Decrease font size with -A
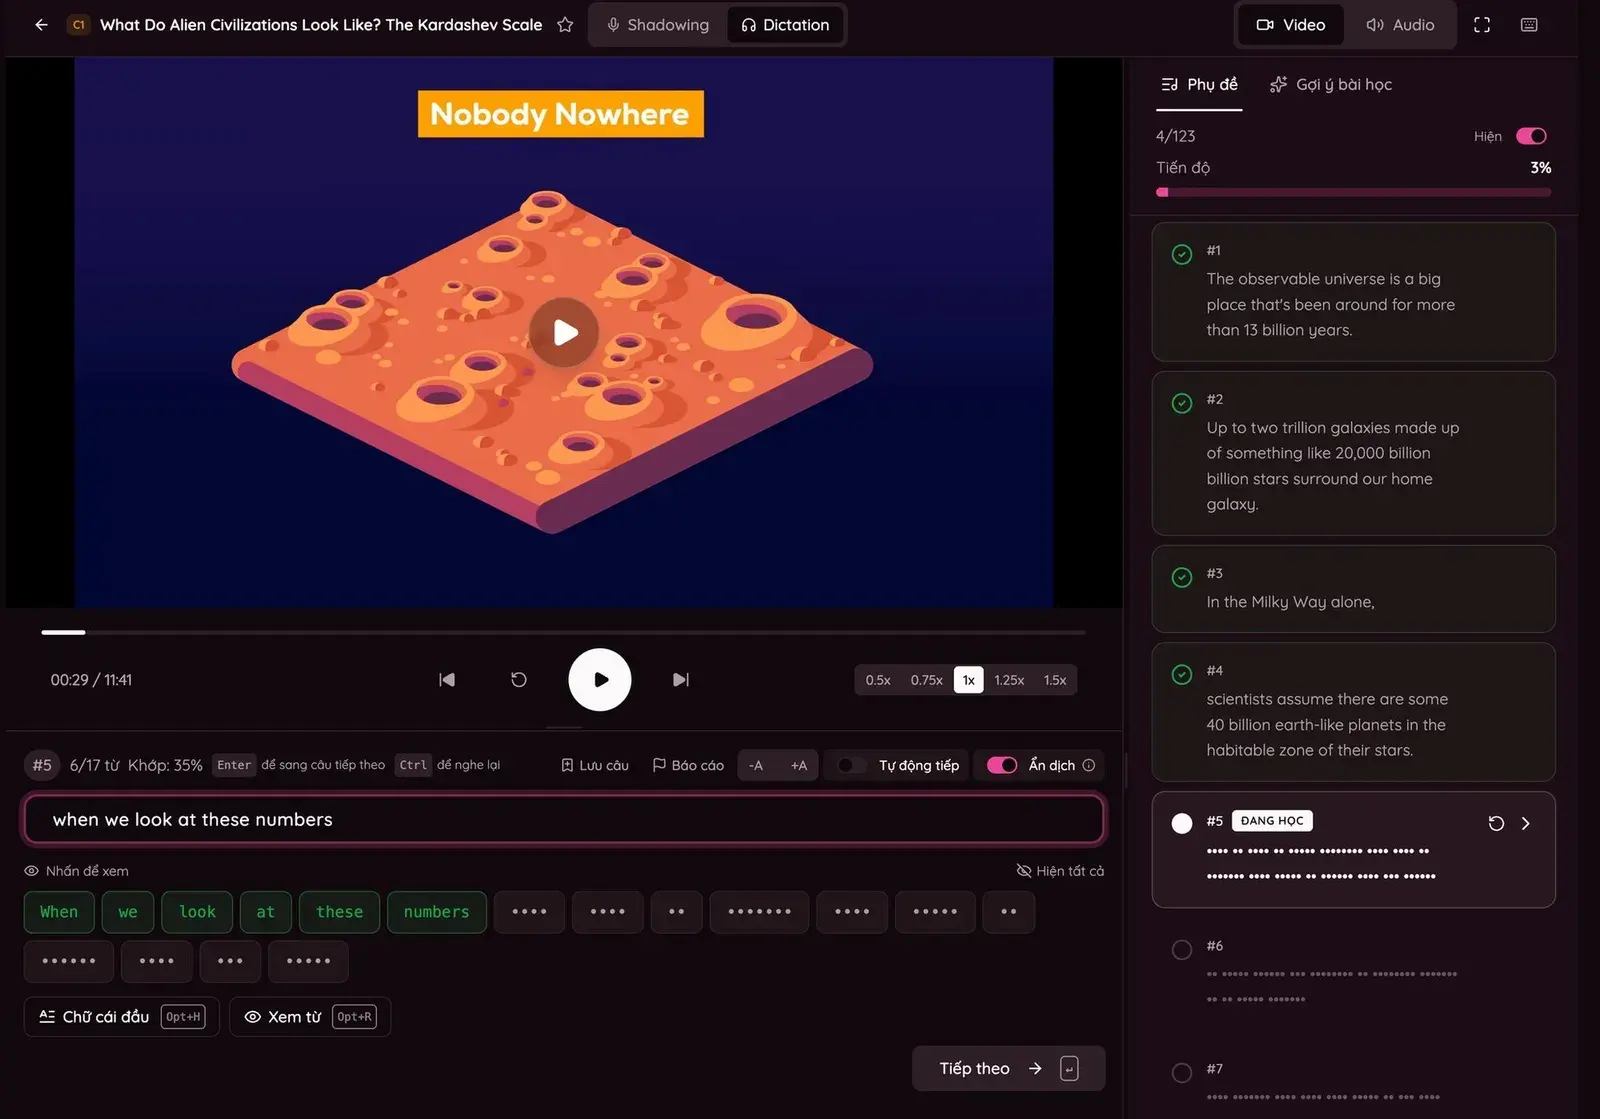 pos(756,765)
